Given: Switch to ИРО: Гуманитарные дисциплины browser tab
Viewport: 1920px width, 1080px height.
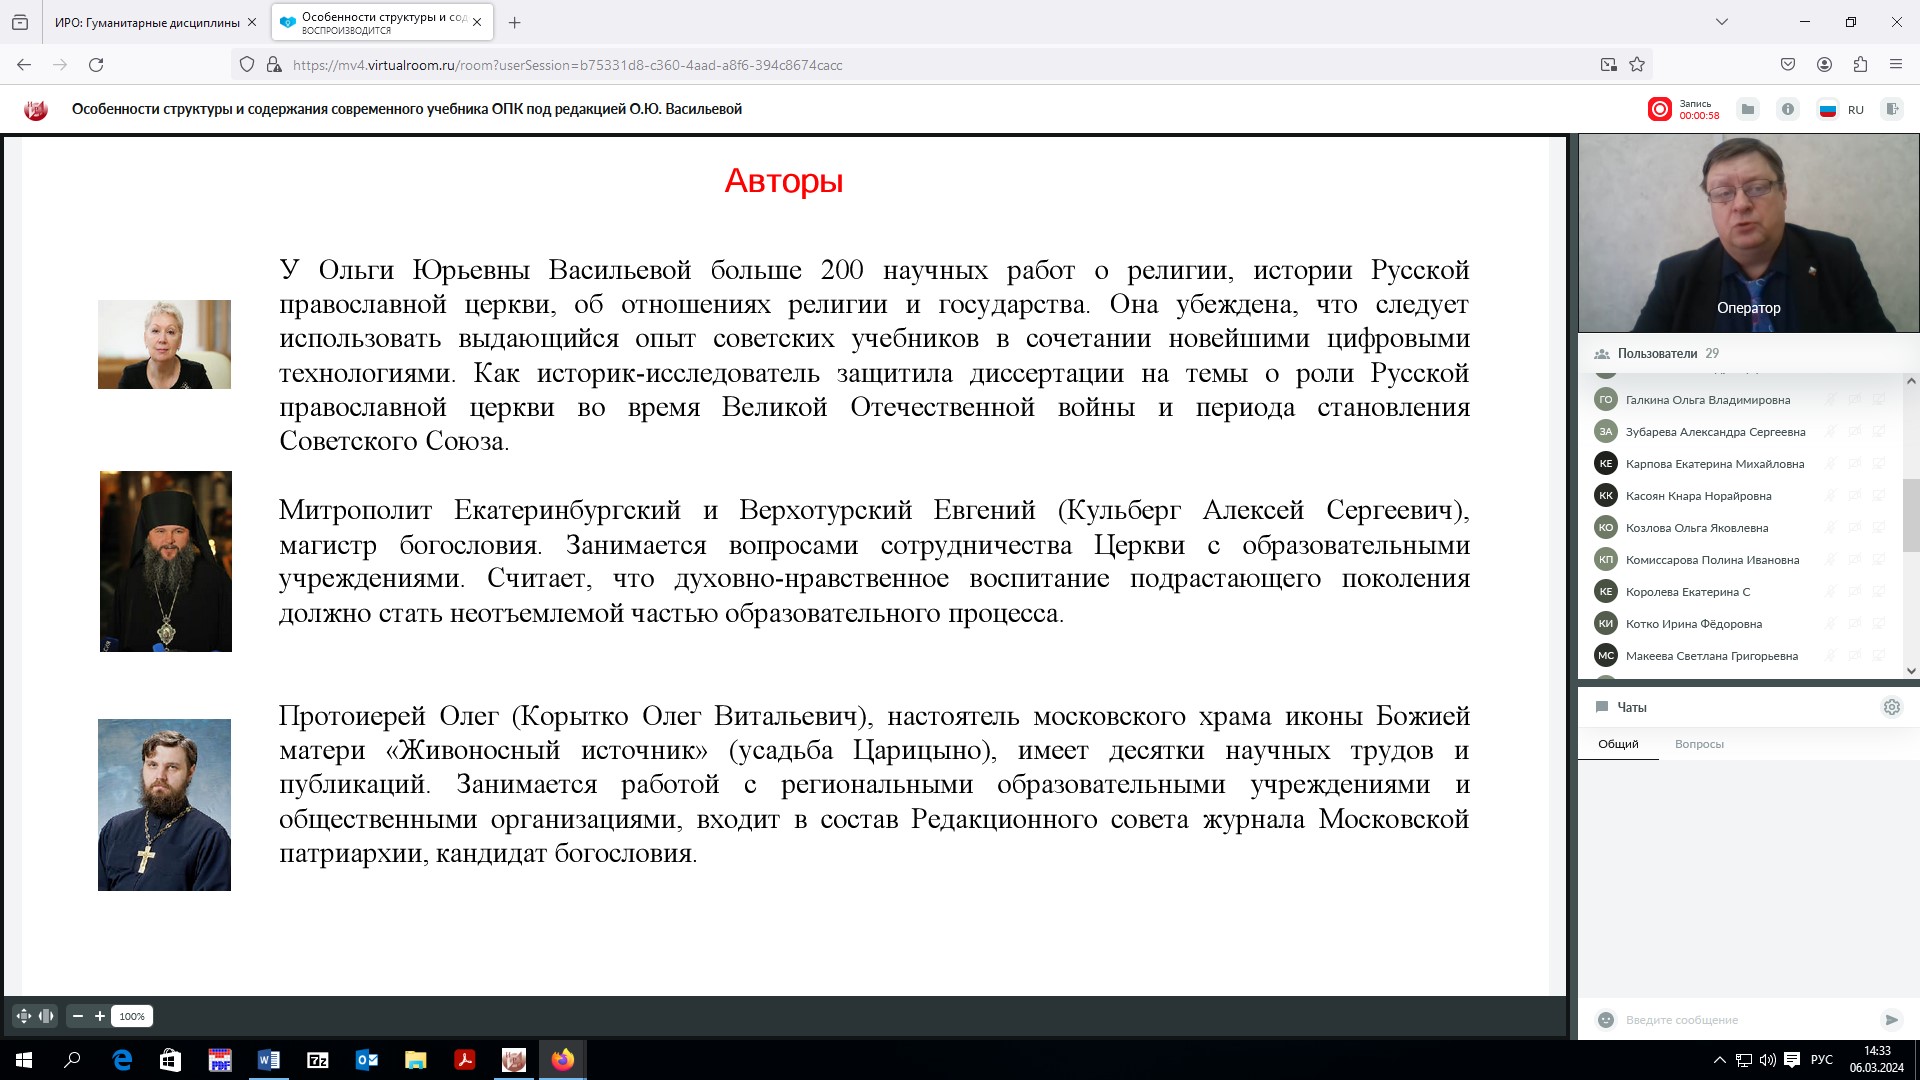Looking at the screenshot, I should point(147,22).
